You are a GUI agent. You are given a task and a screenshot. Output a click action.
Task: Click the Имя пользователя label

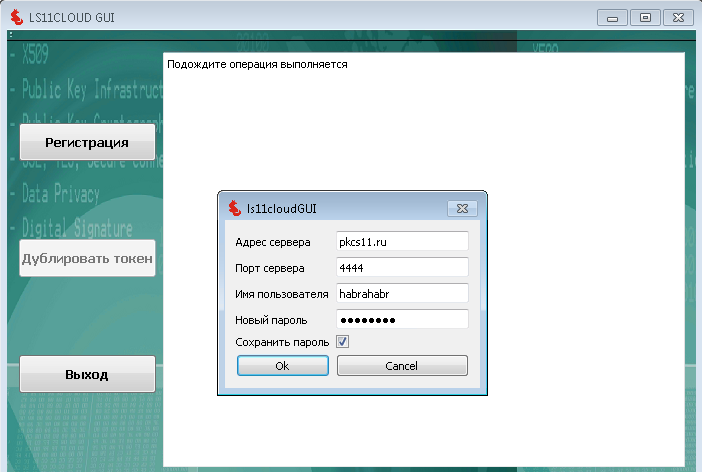tap(282, 294)
